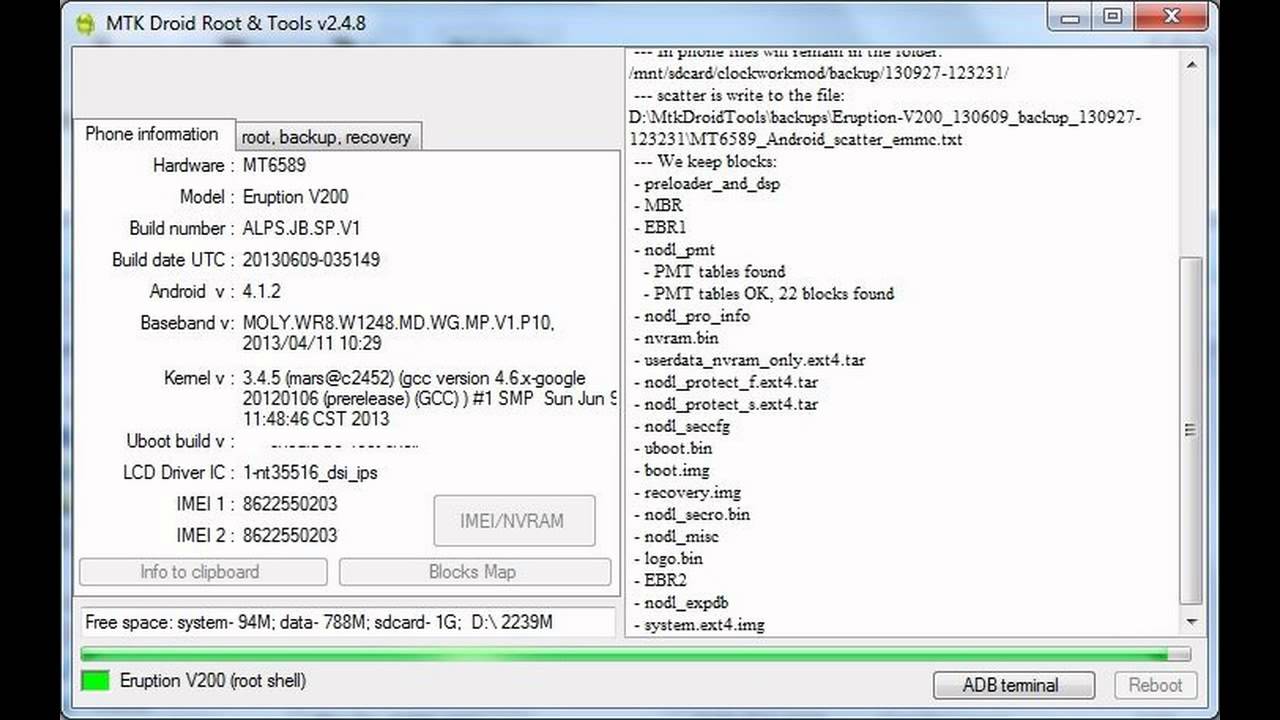Click the scatter is write to the file line
This screenshot has width=1280, height=720.
tap(739, 95)
